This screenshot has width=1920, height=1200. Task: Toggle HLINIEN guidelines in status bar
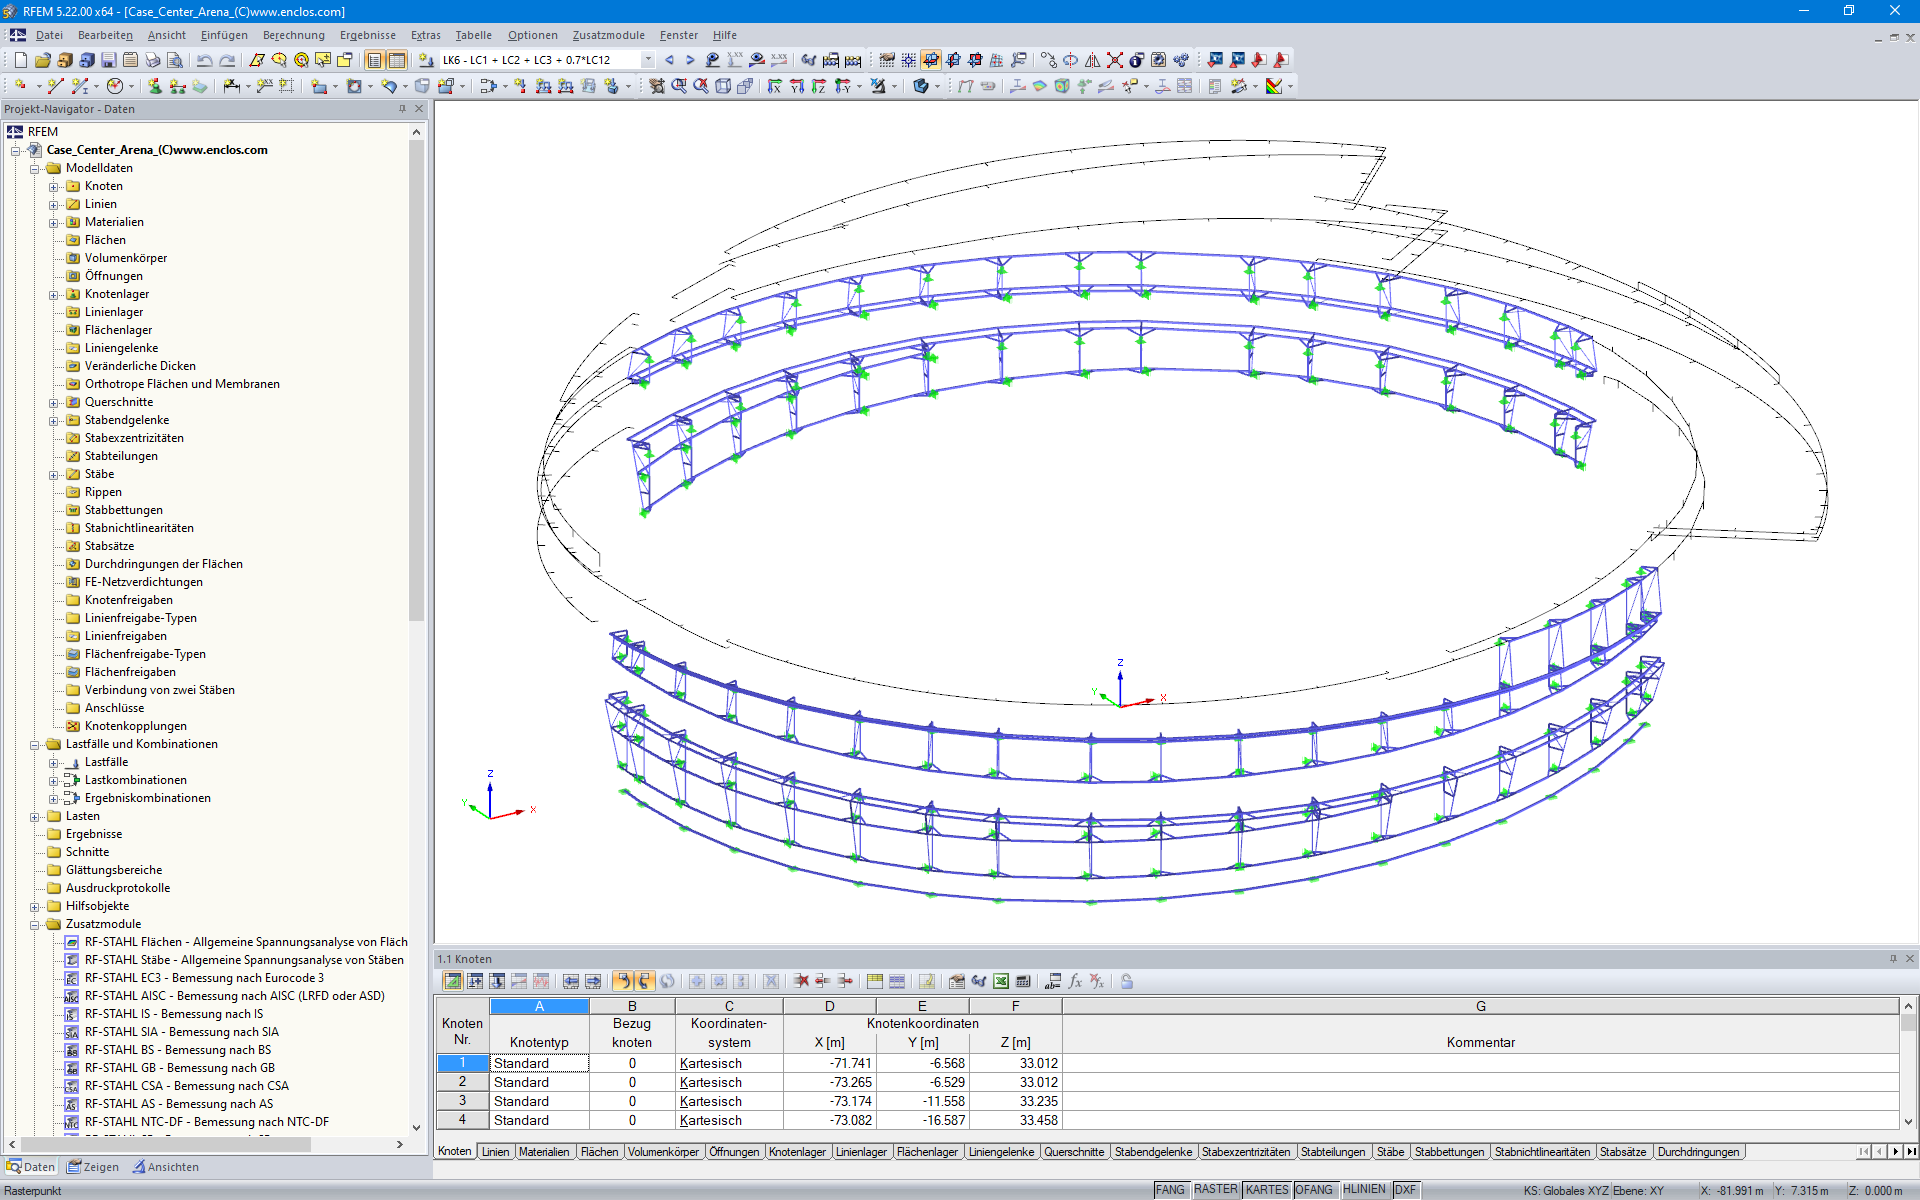coord(1364,1190)
